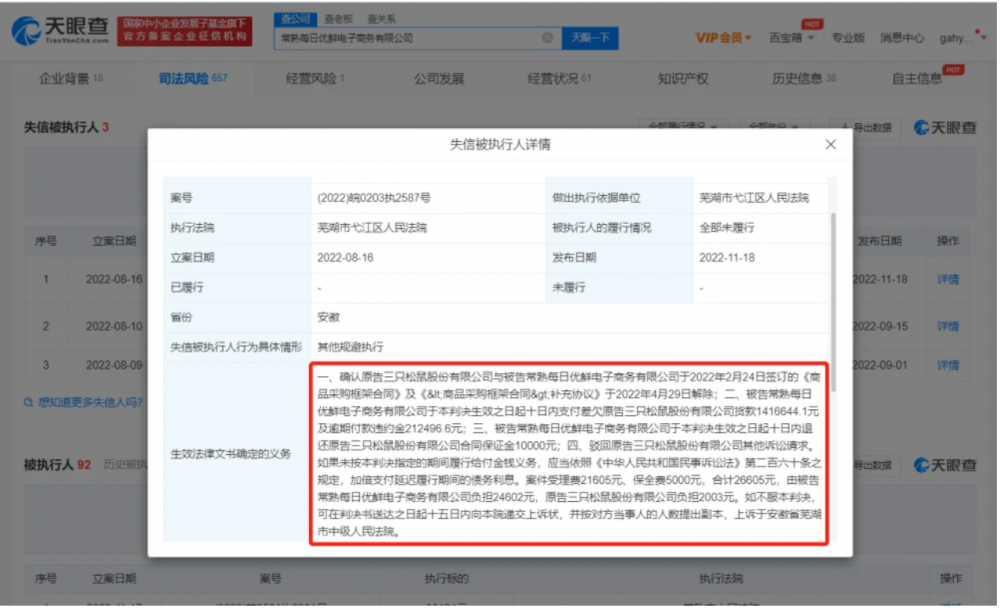Click the dialog's 立案日期 value 2022-08-16
The height and width of the screenshot is (608, 1000).
pos(345,258)
